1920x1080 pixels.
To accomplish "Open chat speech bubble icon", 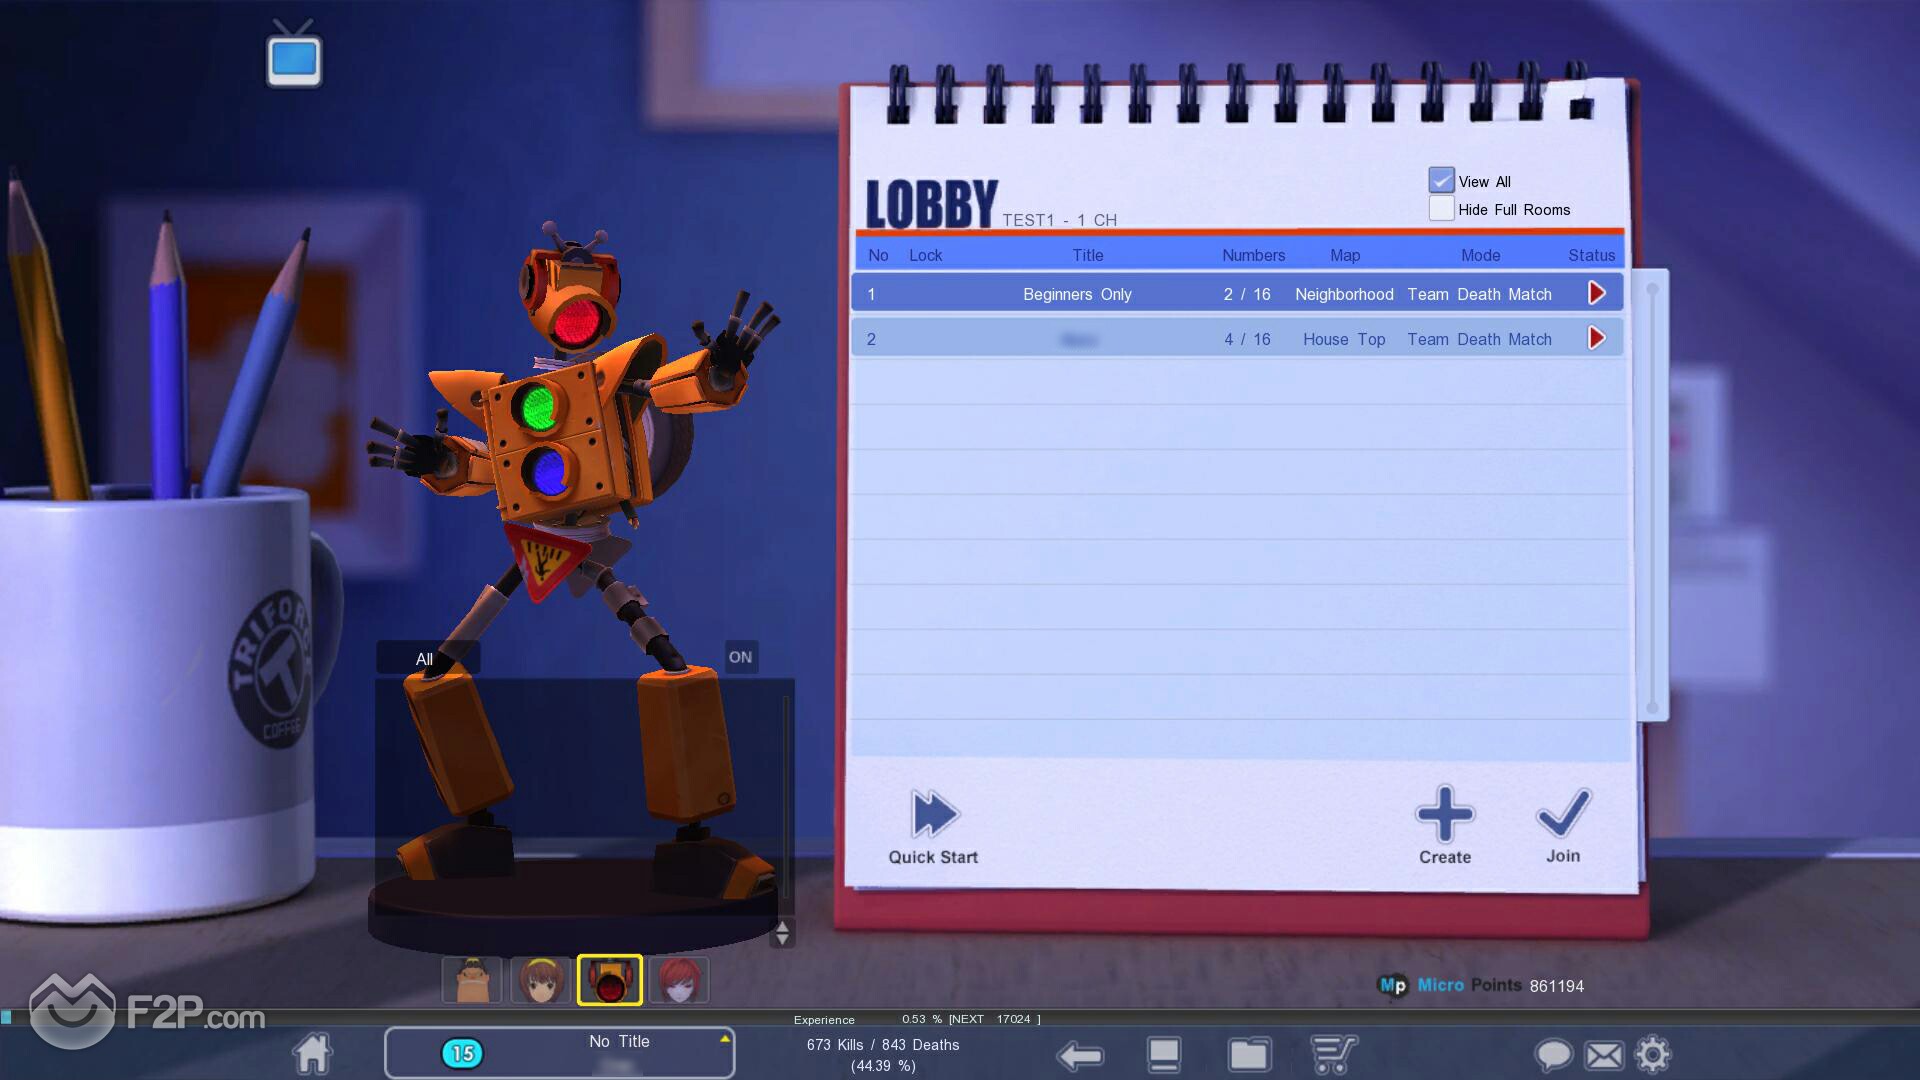I will [x=1553, y=1055].
